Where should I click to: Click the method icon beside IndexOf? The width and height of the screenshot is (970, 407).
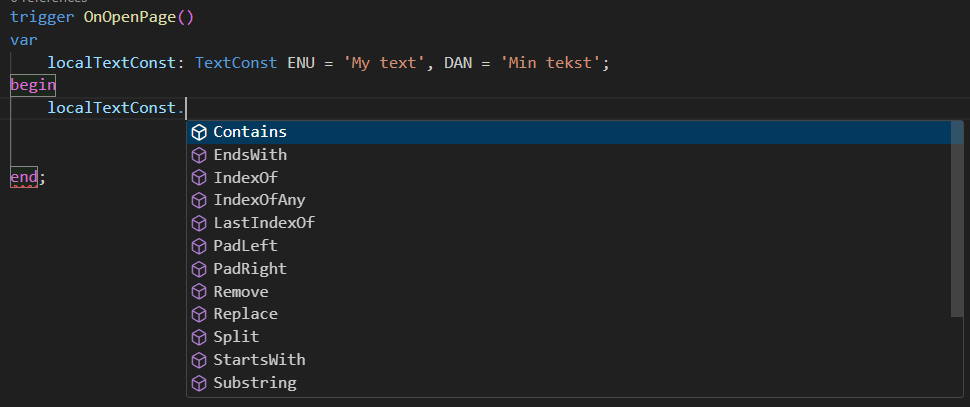199,178
